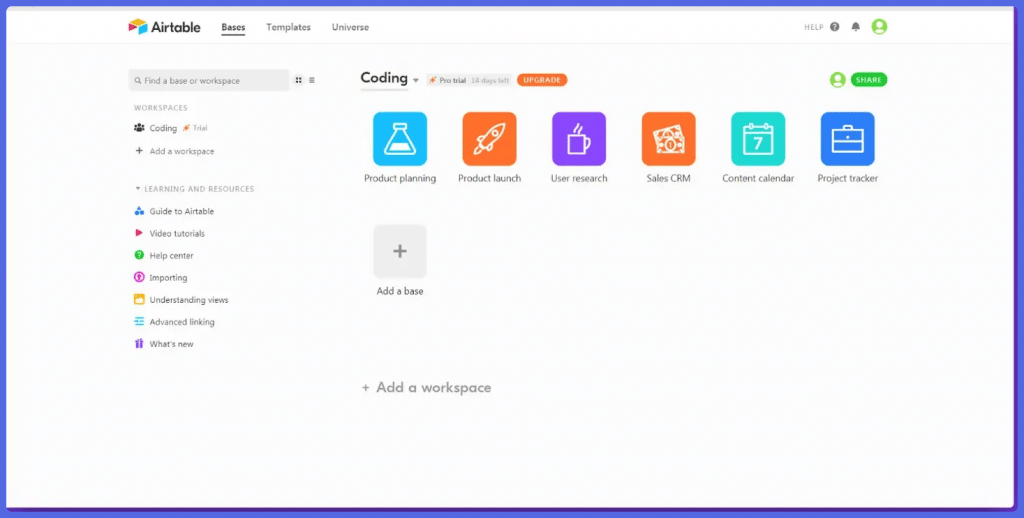This screenshot has height=518, width=1024.
Task: Click the Project tracker label
Action: (x=847, y=178)
